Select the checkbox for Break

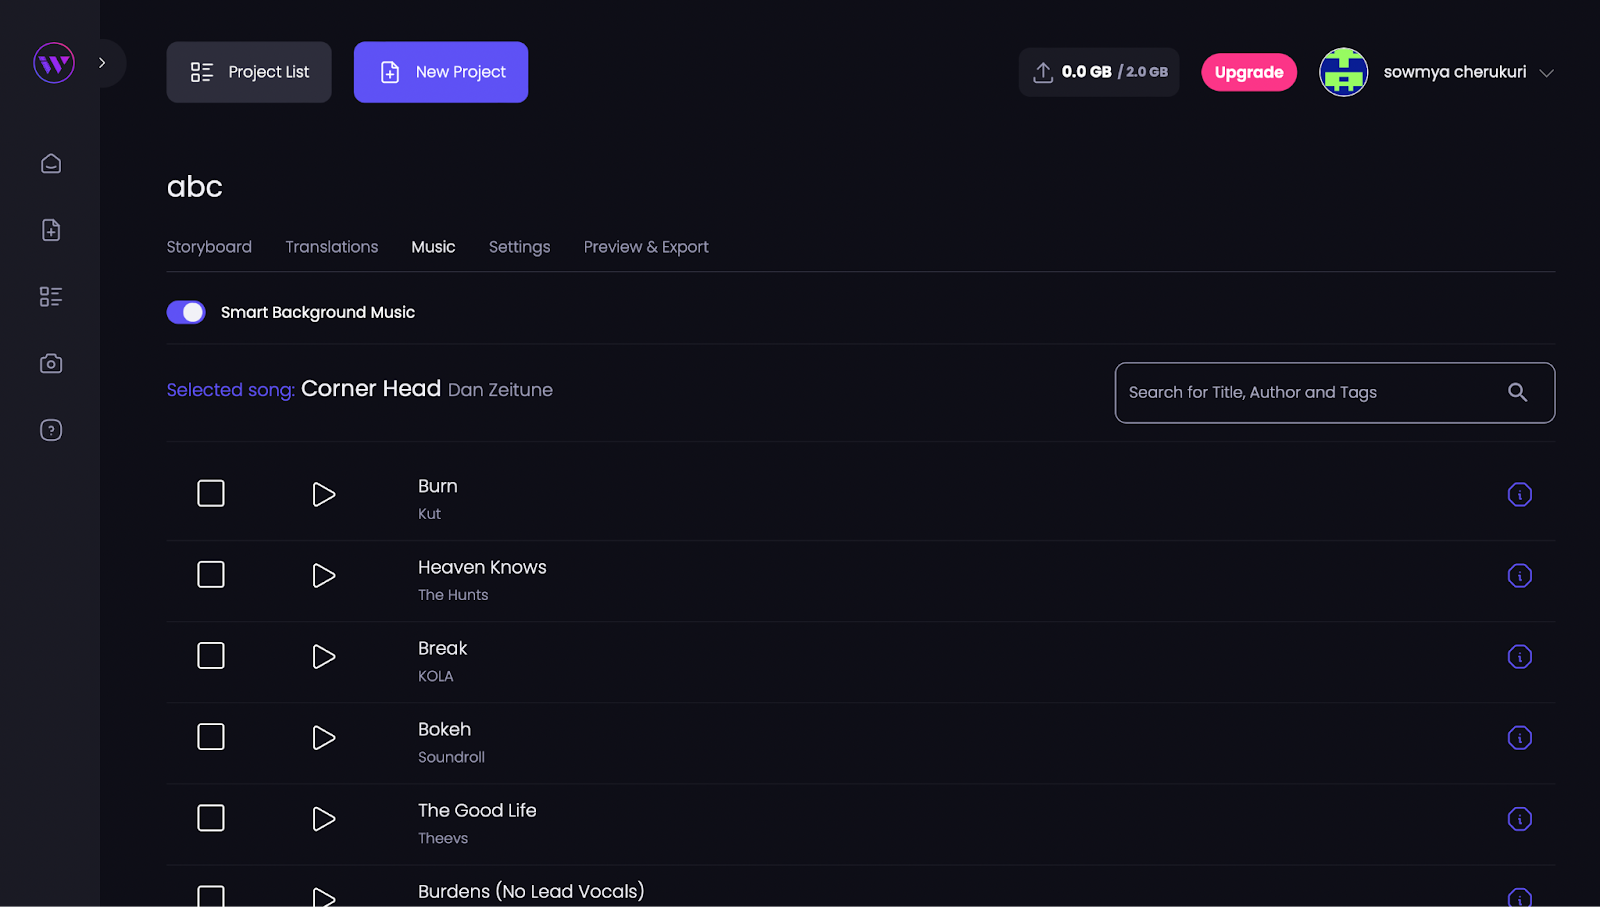click(211, 655)
